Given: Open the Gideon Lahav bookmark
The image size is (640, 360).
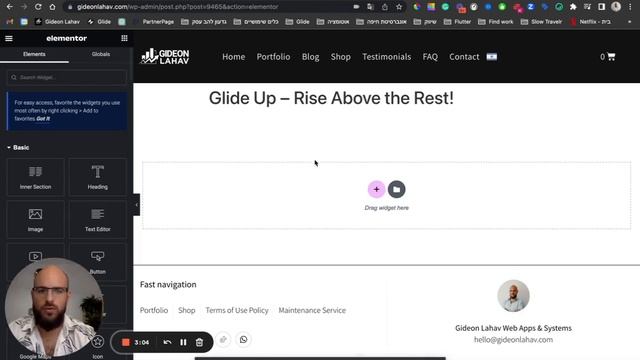Looking at the screenshot, I should tap(58, 22).
